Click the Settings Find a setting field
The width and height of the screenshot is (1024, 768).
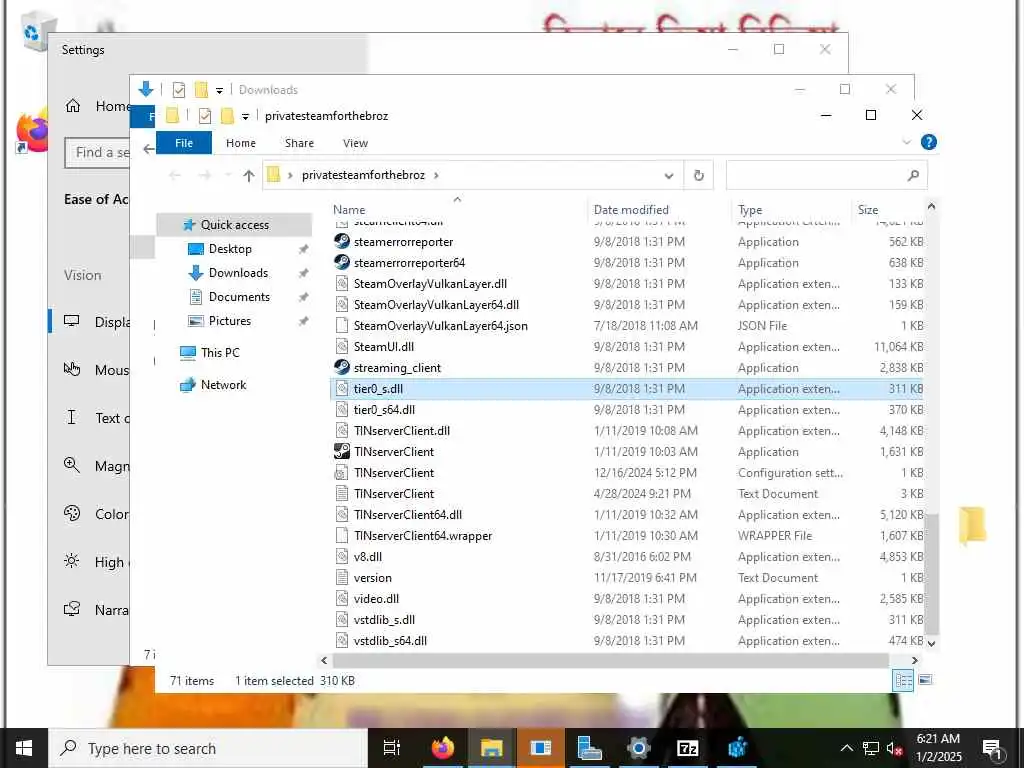pos(98,152)
